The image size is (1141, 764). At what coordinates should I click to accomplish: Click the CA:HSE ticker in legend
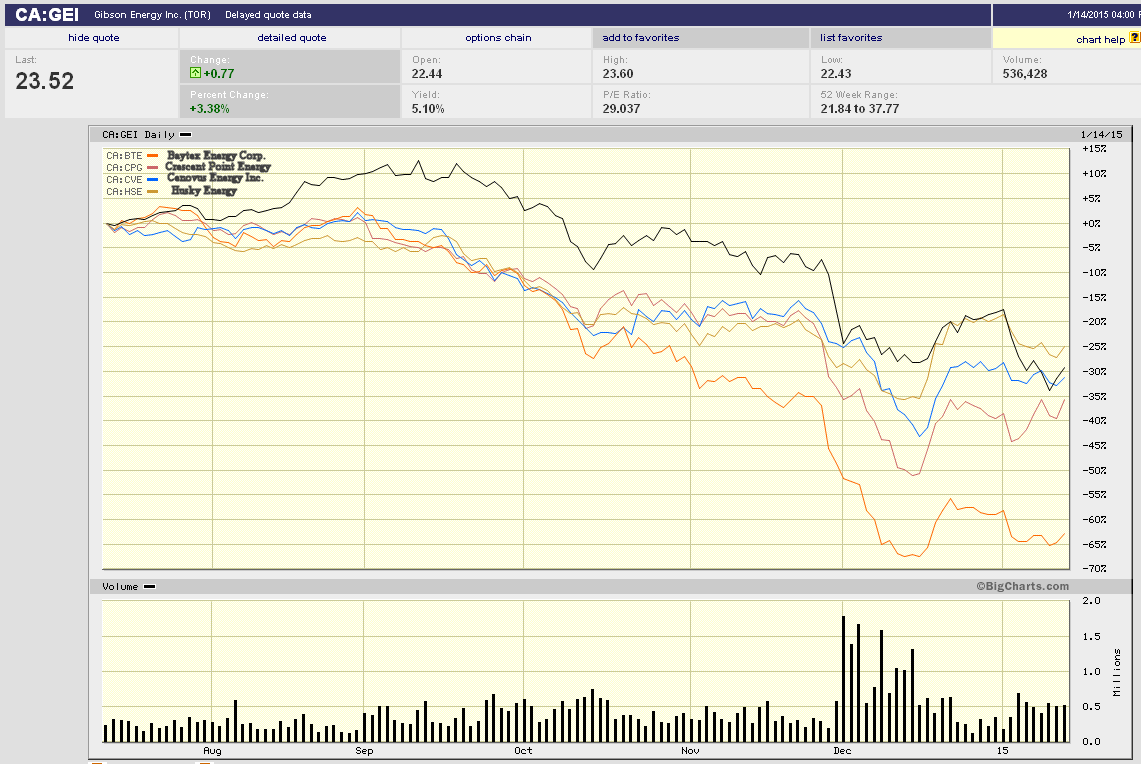click(124, 191)
